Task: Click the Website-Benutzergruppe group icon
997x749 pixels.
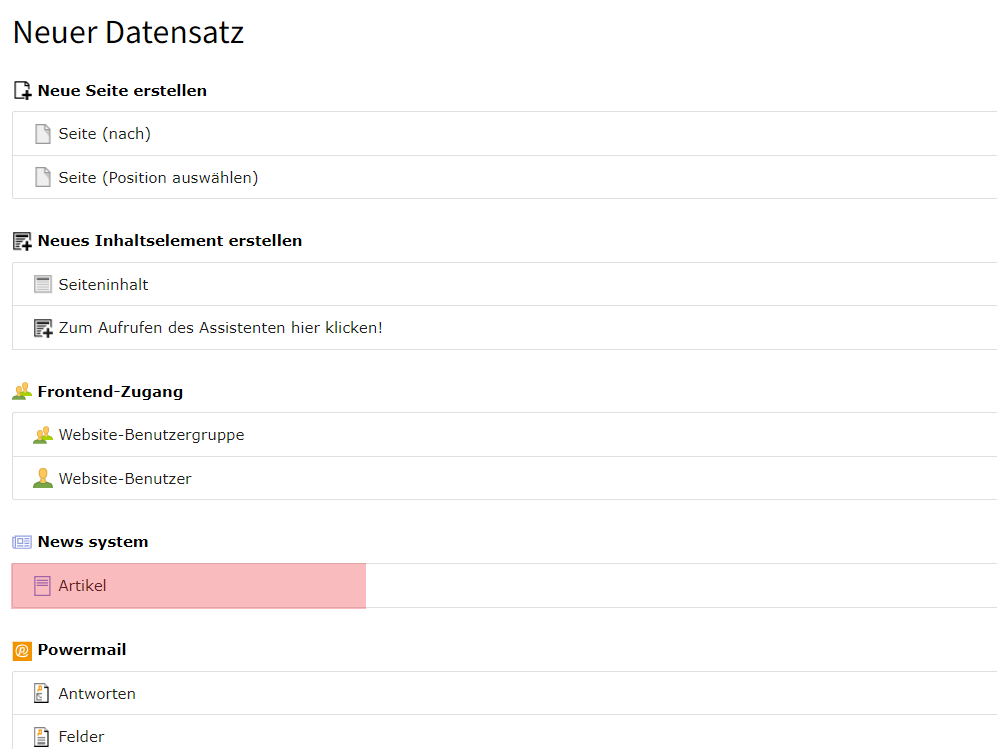Action: (42, 435)
